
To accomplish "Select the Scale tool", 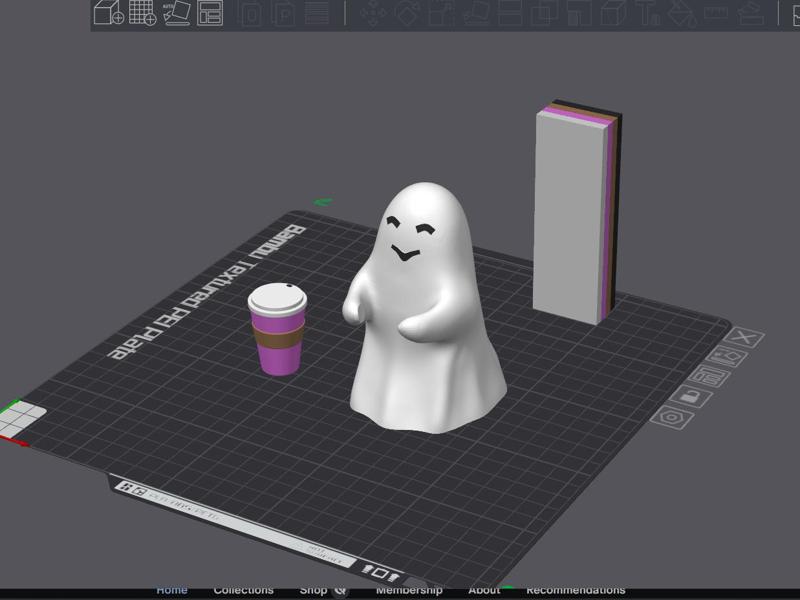I will (x=442, y=13).
